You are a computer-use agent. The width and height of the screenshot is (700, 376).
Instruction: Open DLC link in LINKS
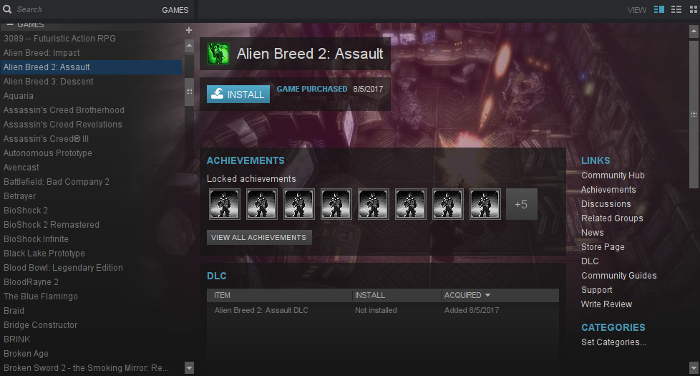click(x=590, y=261)
